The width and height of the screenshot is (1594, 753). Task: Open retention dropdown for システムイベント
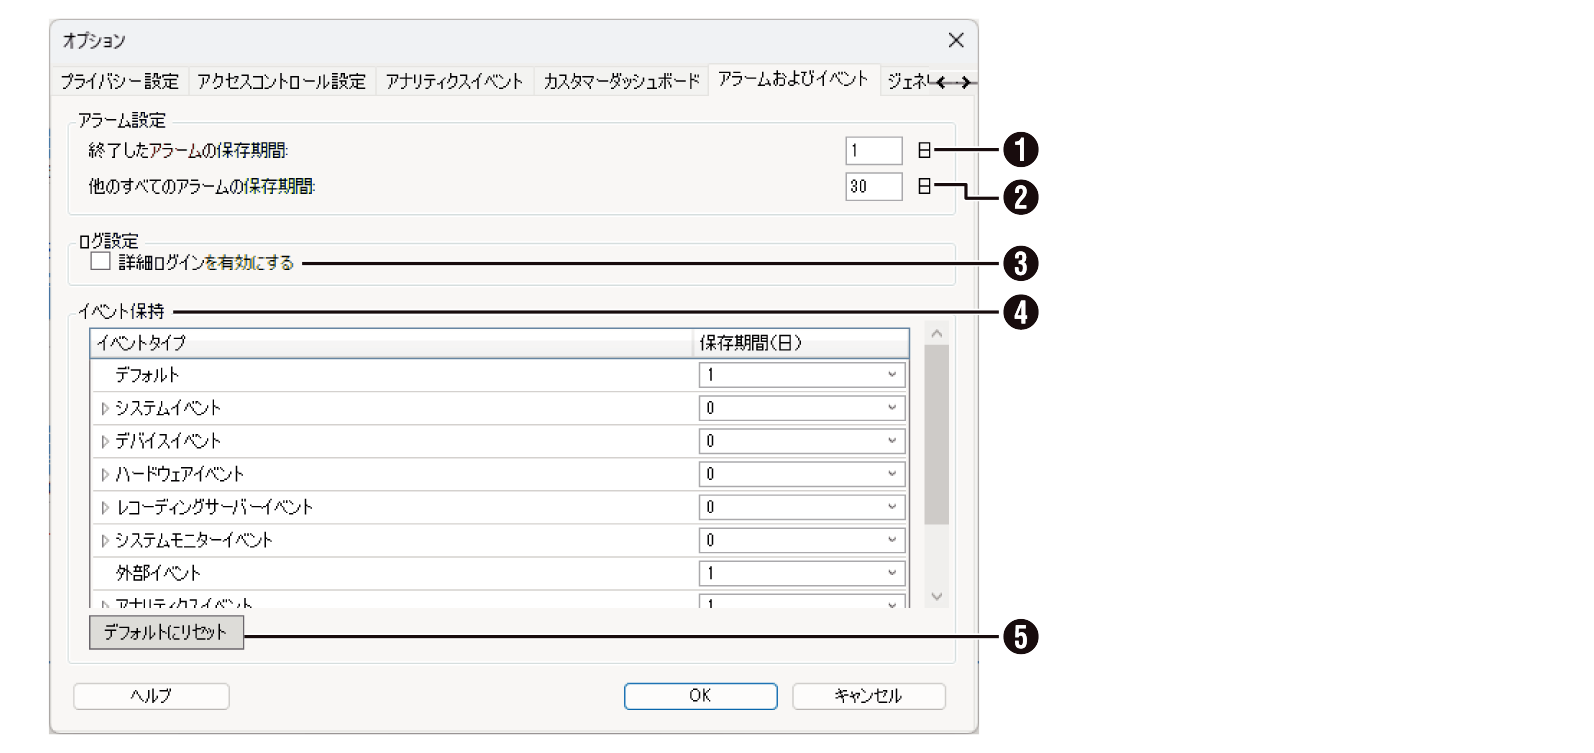point(891,408)
